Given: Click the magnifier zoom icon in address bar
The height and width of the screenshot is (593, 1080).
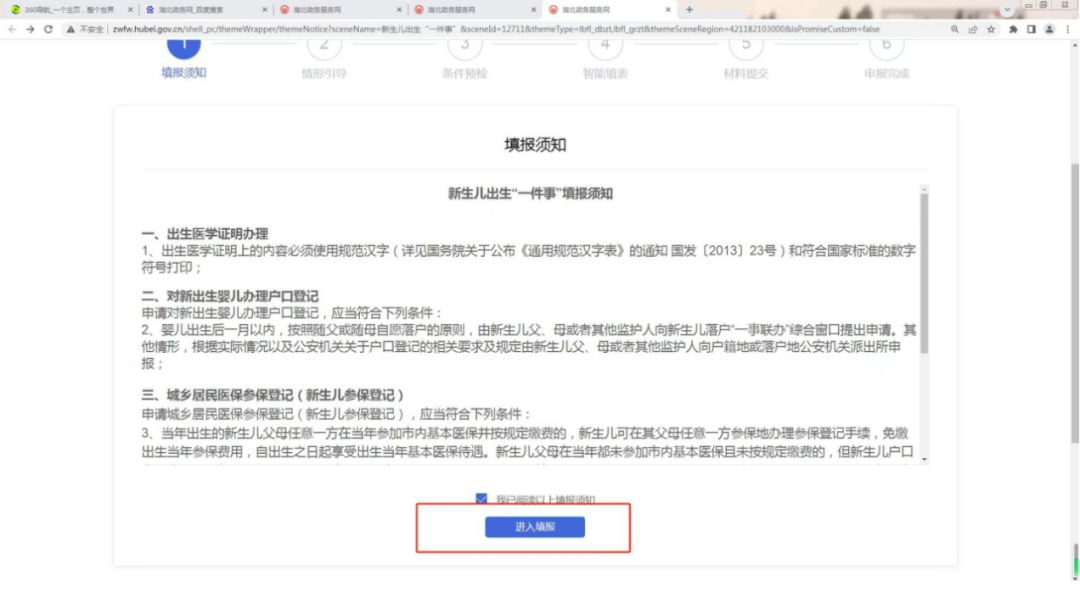Looking at the screenshot, I should coord(954,29).
